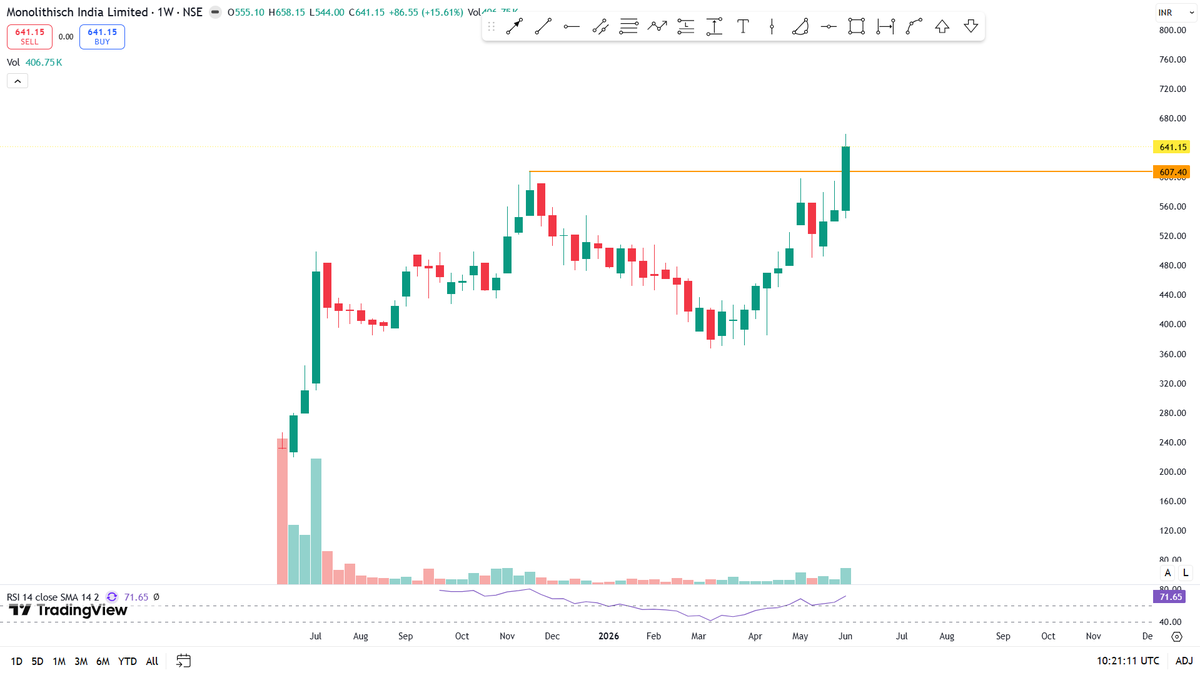
Task: Click the Vol 406.75K legend label
Action: [35, 62]
